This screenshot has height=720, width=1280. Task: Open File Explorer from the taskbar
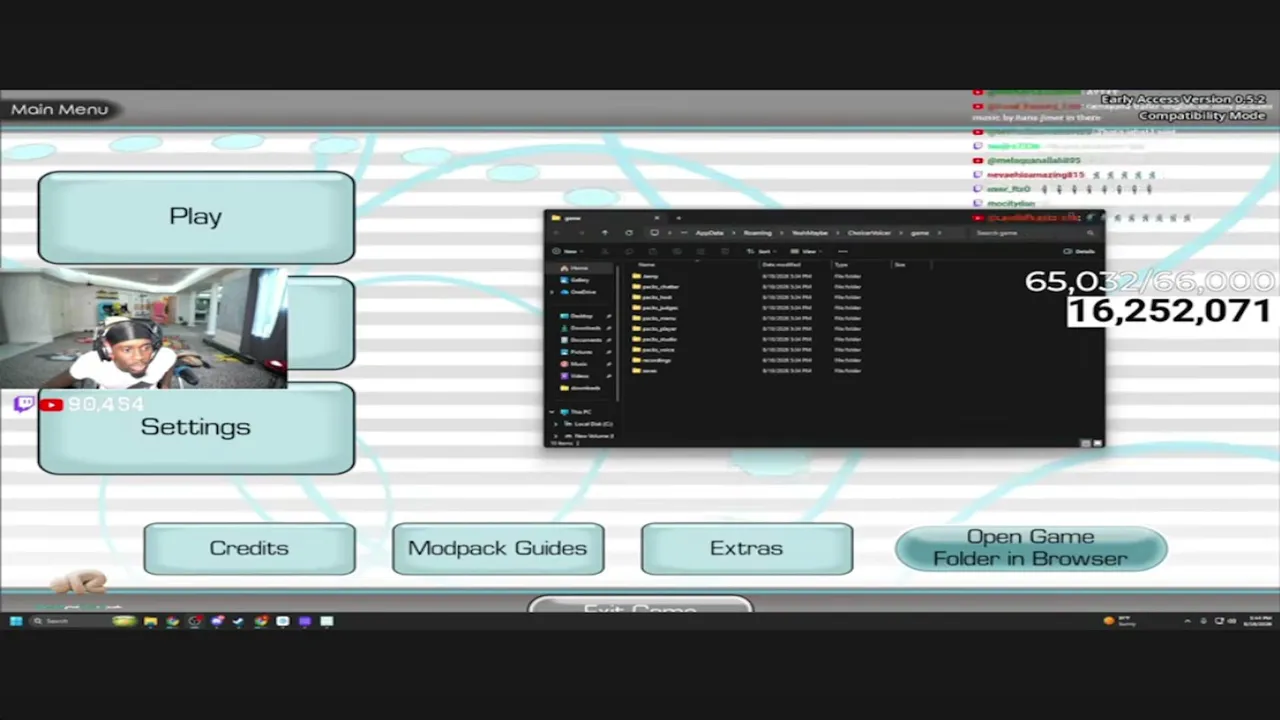coord(150,621)
